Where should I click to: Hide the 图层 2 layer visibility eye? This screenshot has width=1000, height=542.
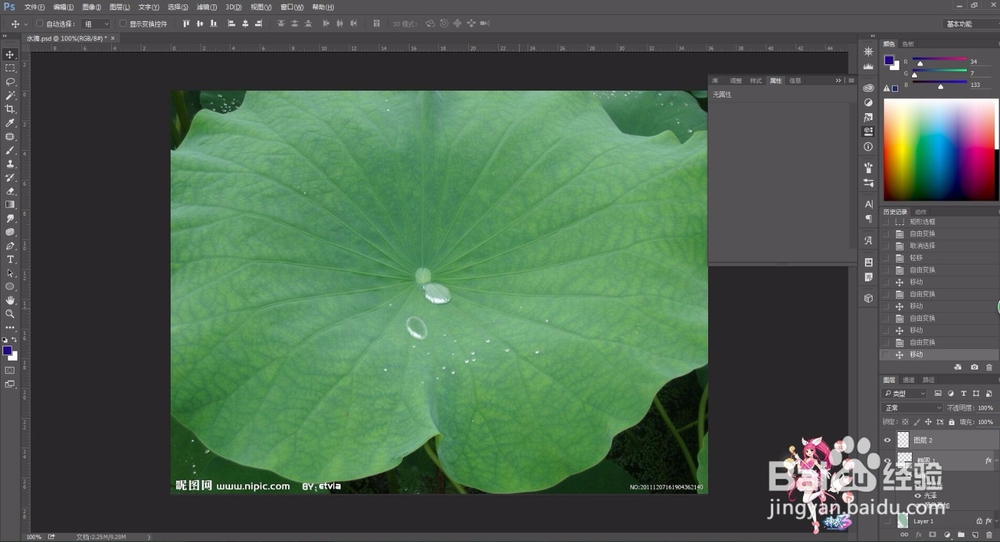[887, 440]
